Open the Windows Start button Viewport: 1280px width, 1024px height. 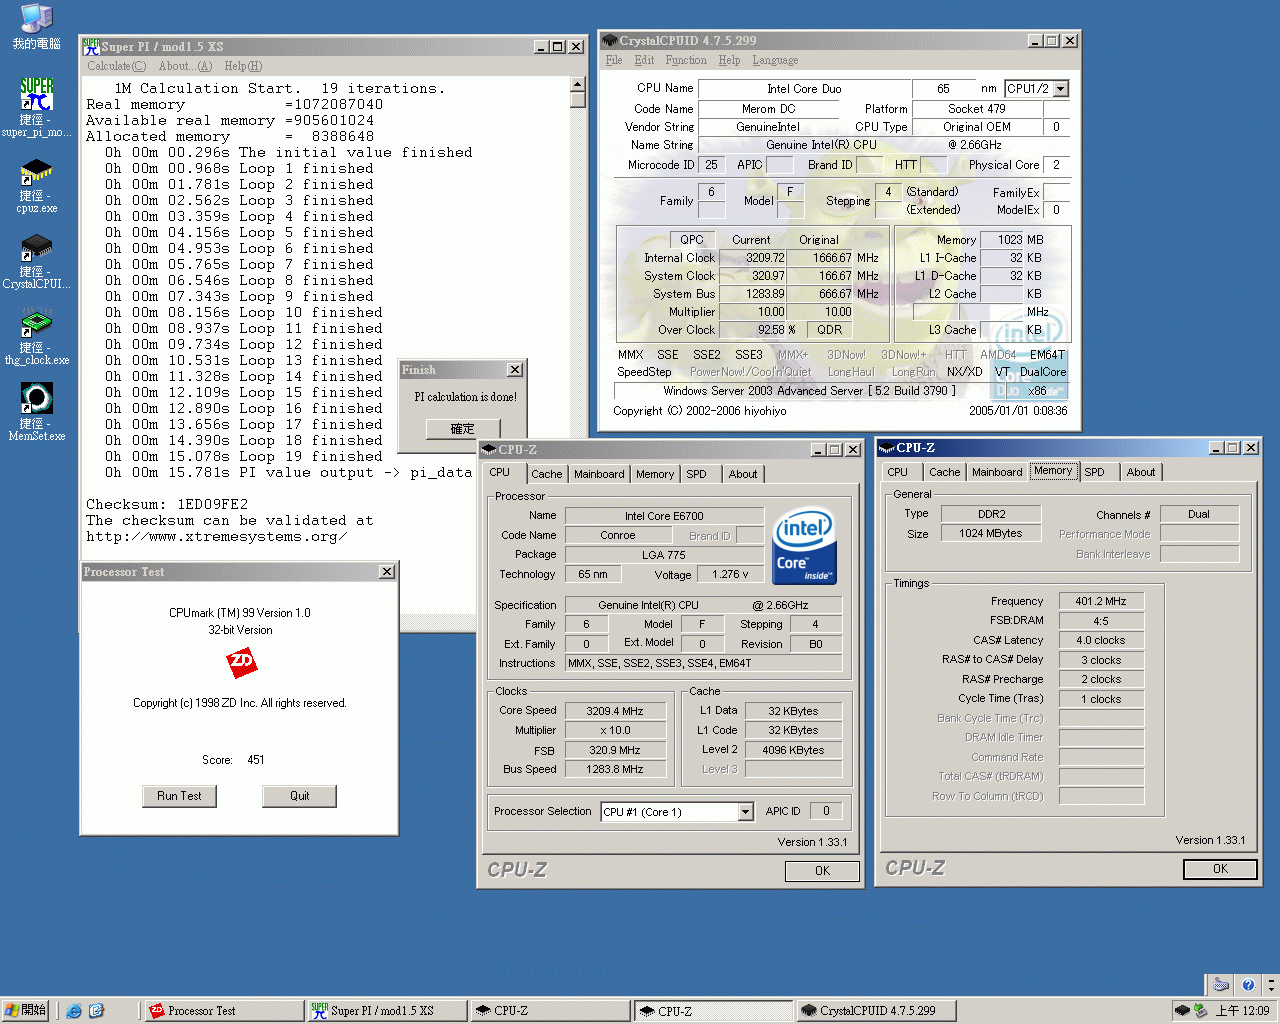[x=25, y=1011]
